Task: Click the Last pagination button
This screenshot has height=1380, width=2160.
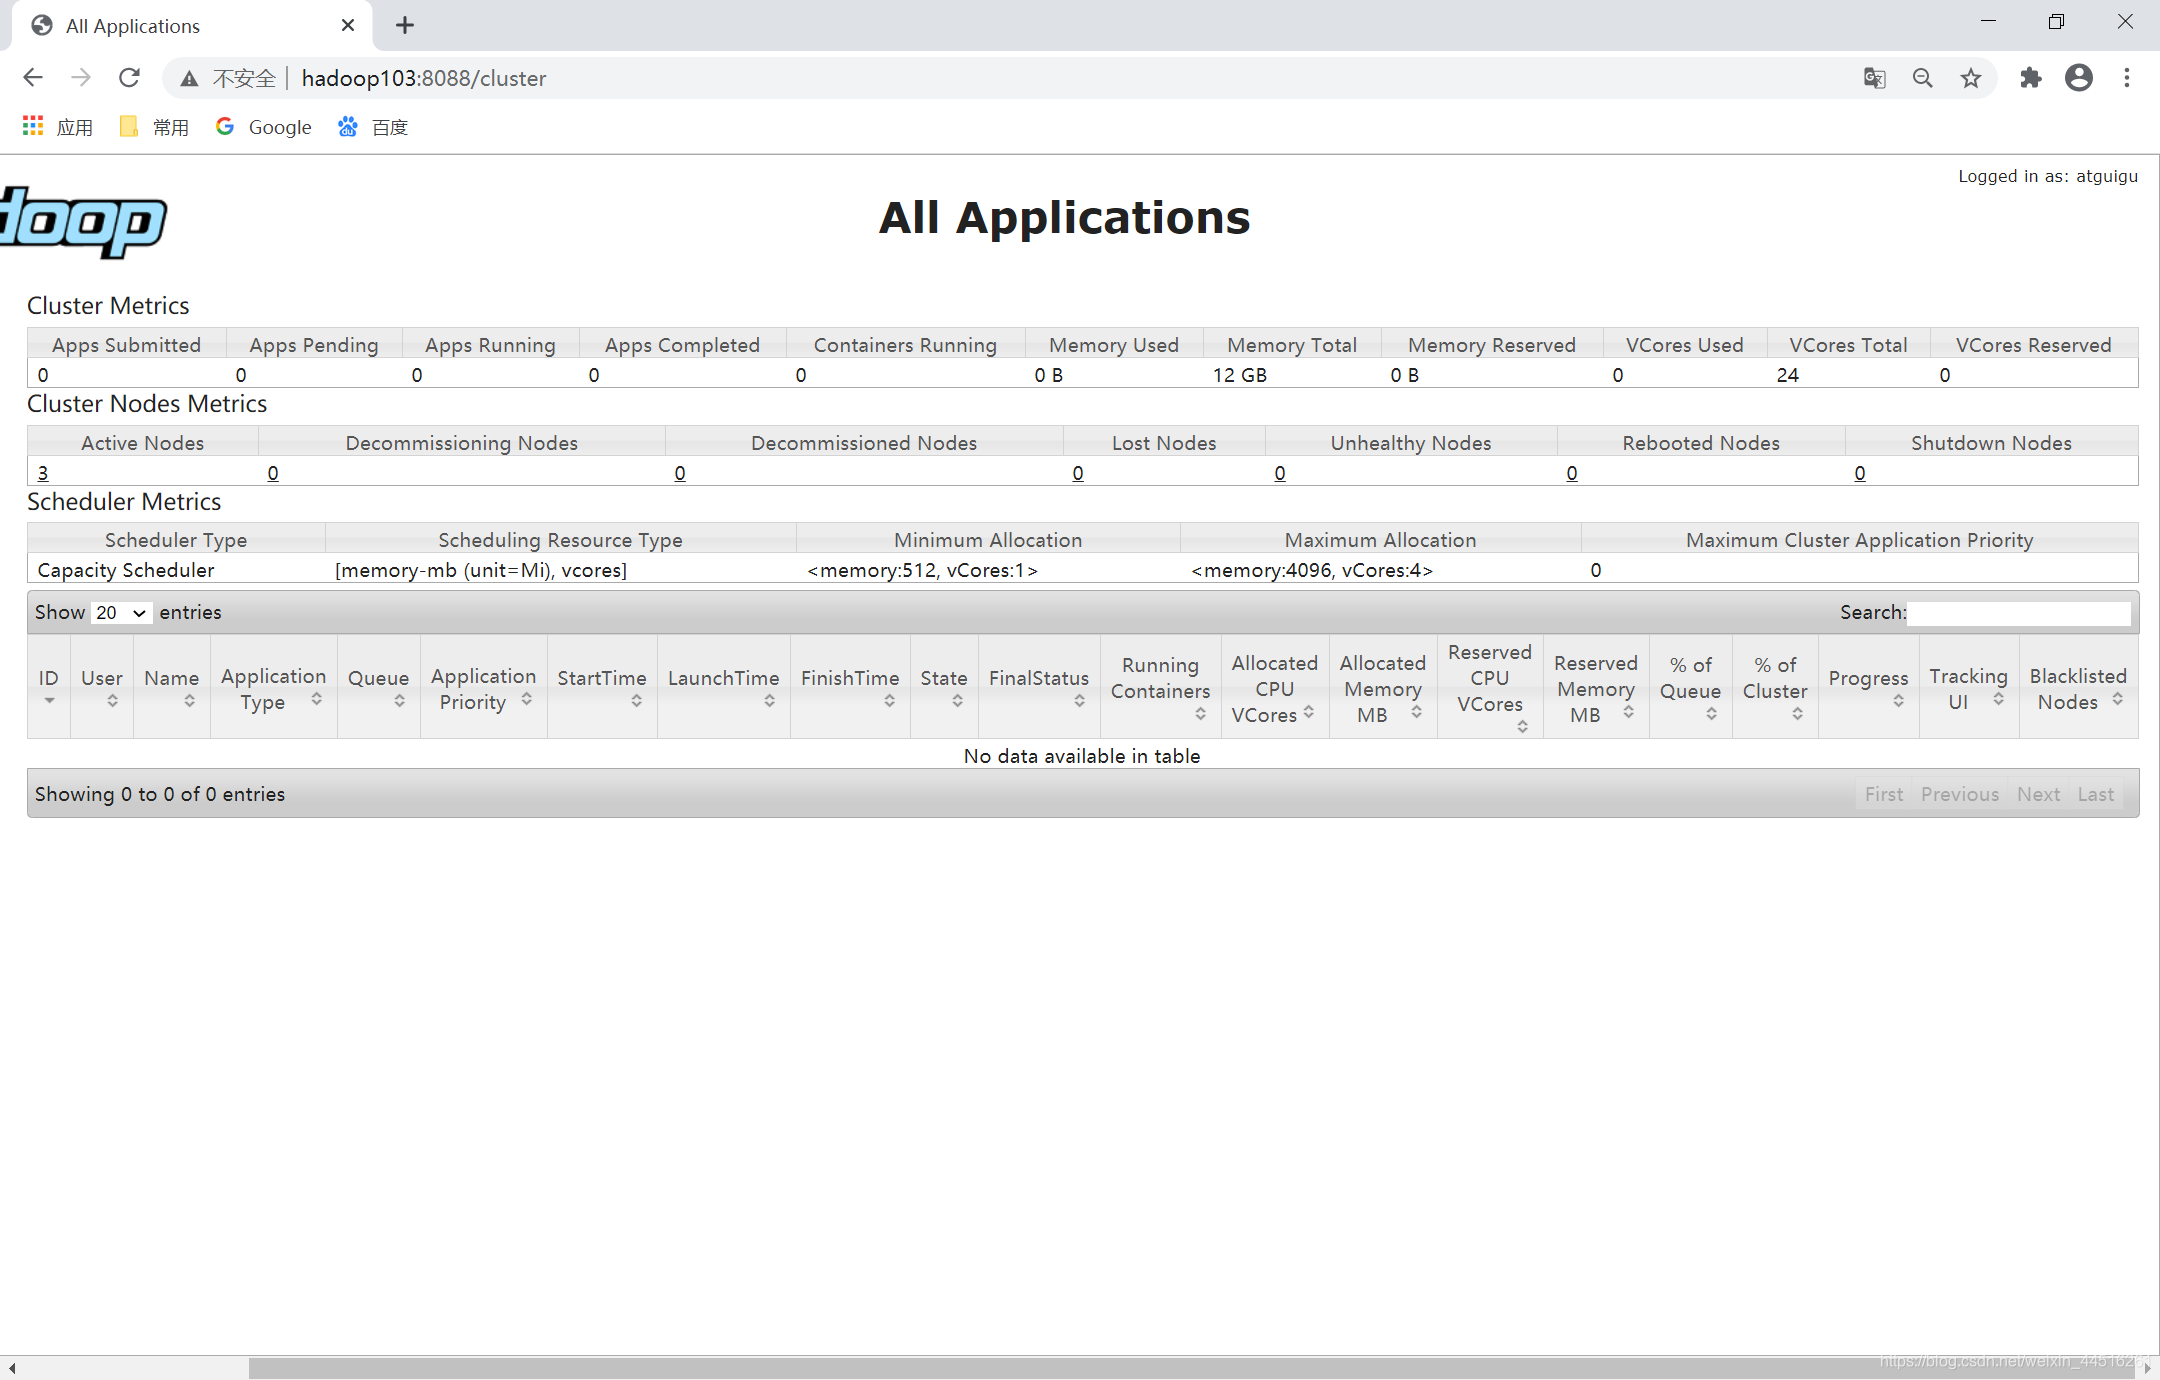Action: coord(2096,794)
